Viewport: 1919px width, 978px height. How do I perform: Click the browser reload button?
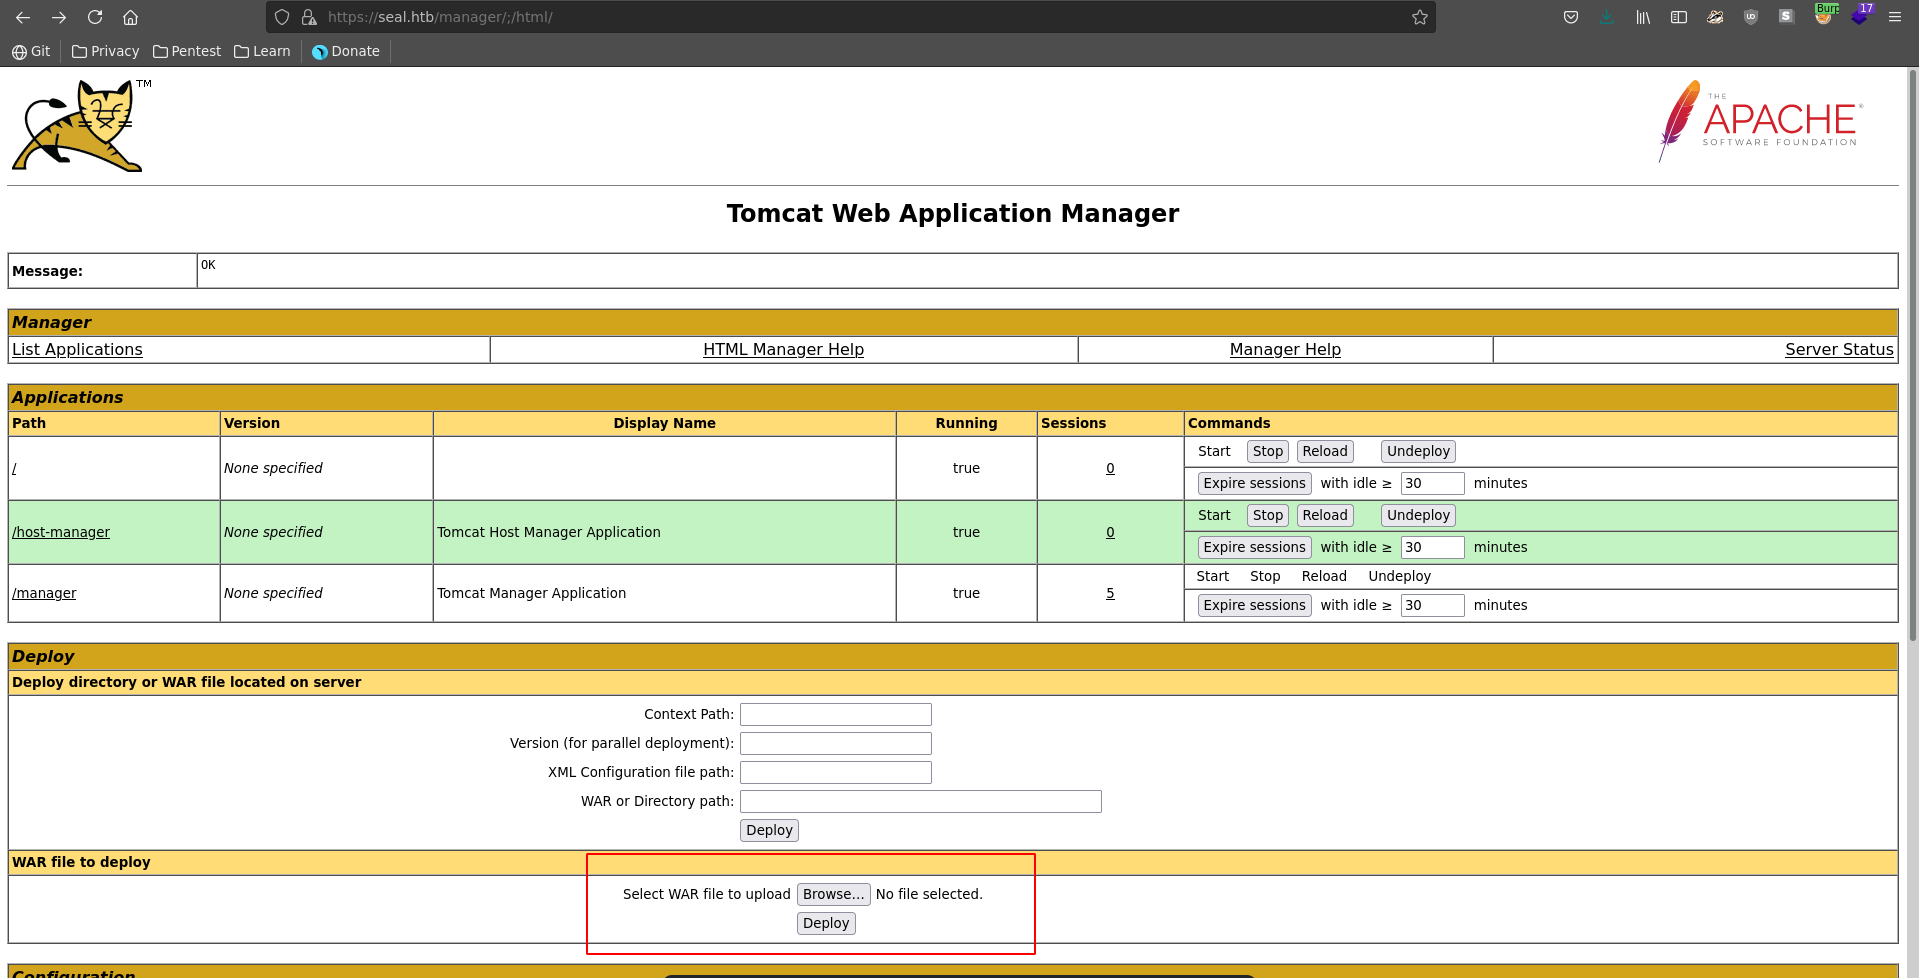click(x=95, y=17)
